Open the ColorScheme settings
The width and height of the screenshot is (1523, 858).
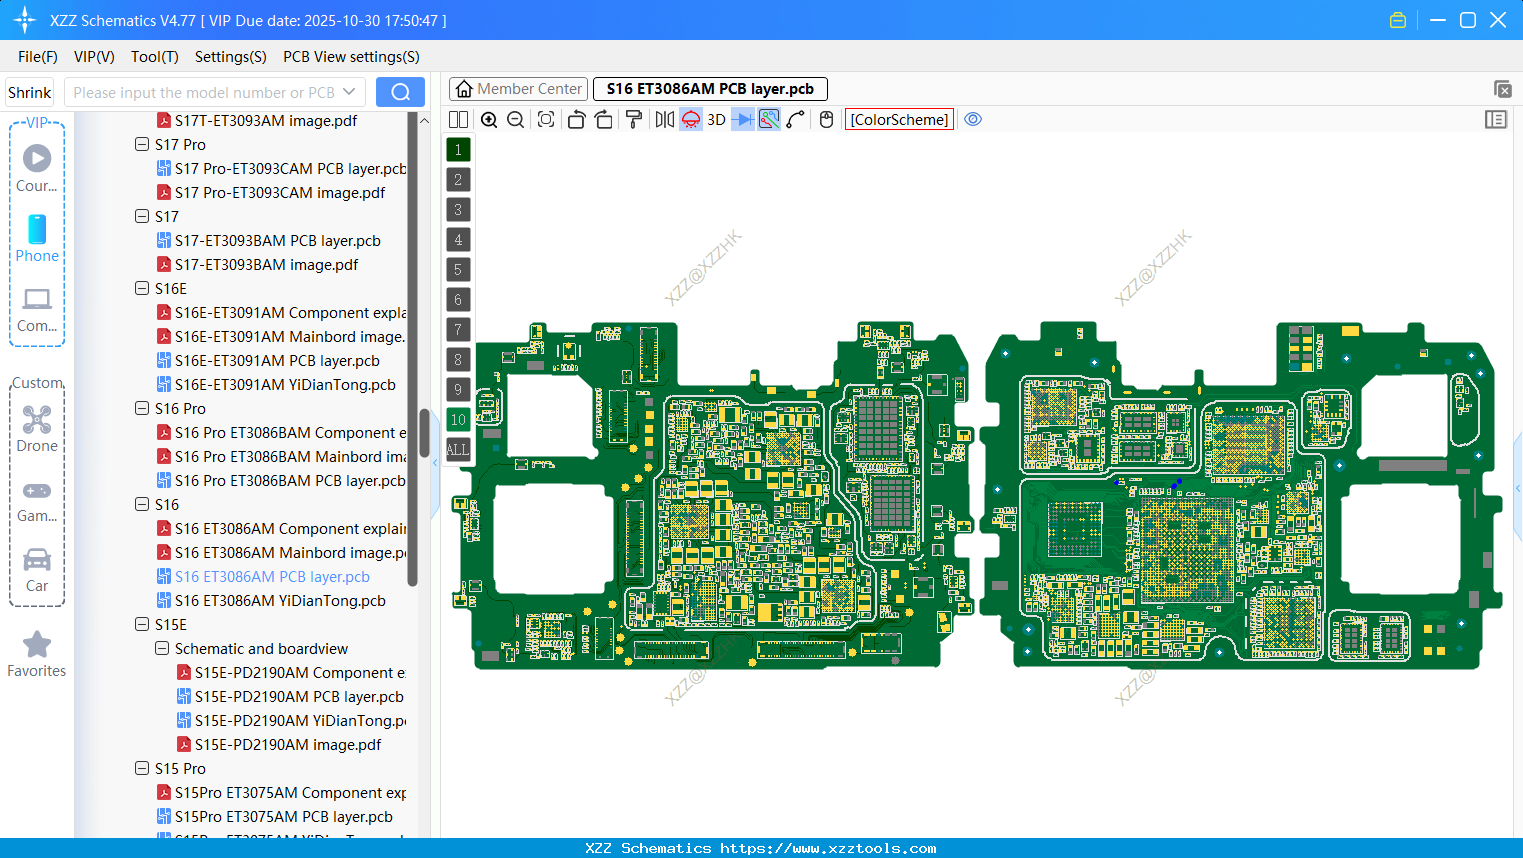pyautogui.click(x=898, y=119)
